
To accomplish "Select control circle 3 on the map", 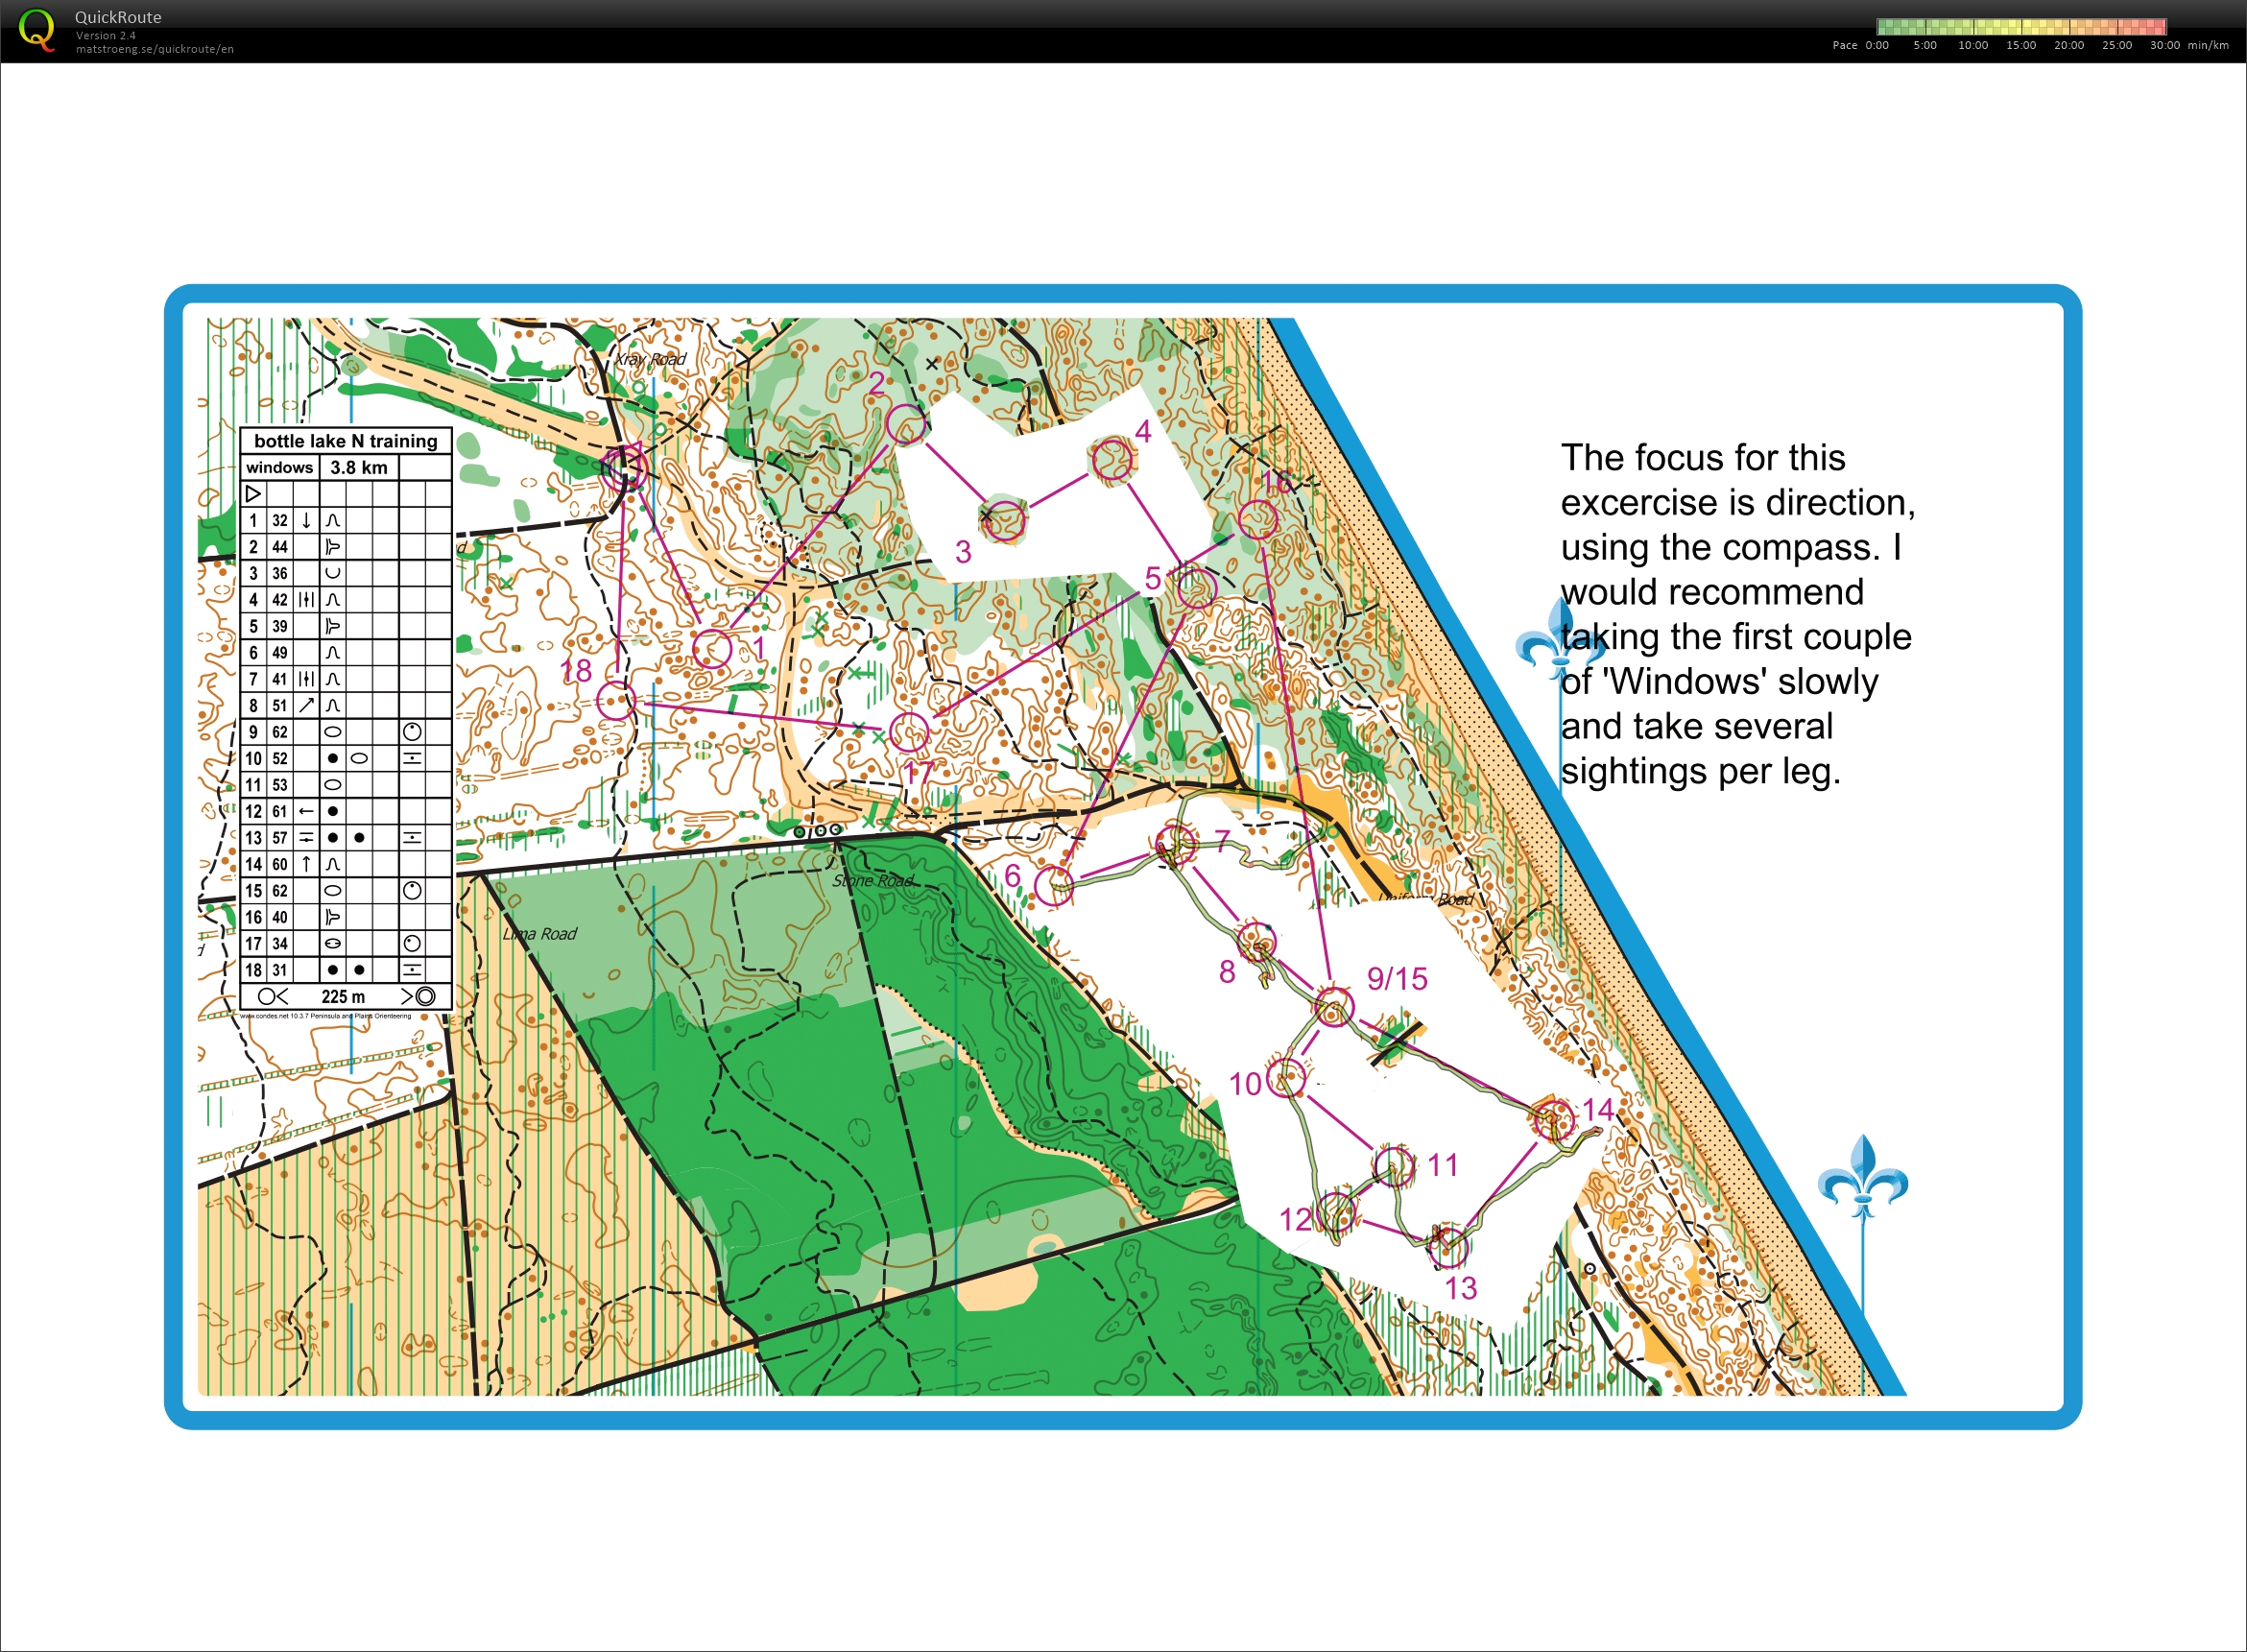I will click(1004, 520).
